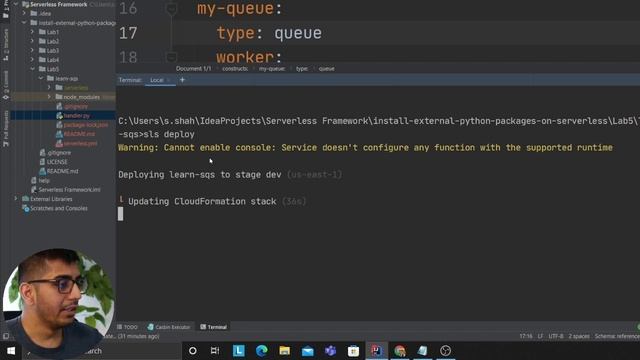Viewport: 640px width, 360px height.
Task: Expand the .idea folder
Action: tap(24, 13)
